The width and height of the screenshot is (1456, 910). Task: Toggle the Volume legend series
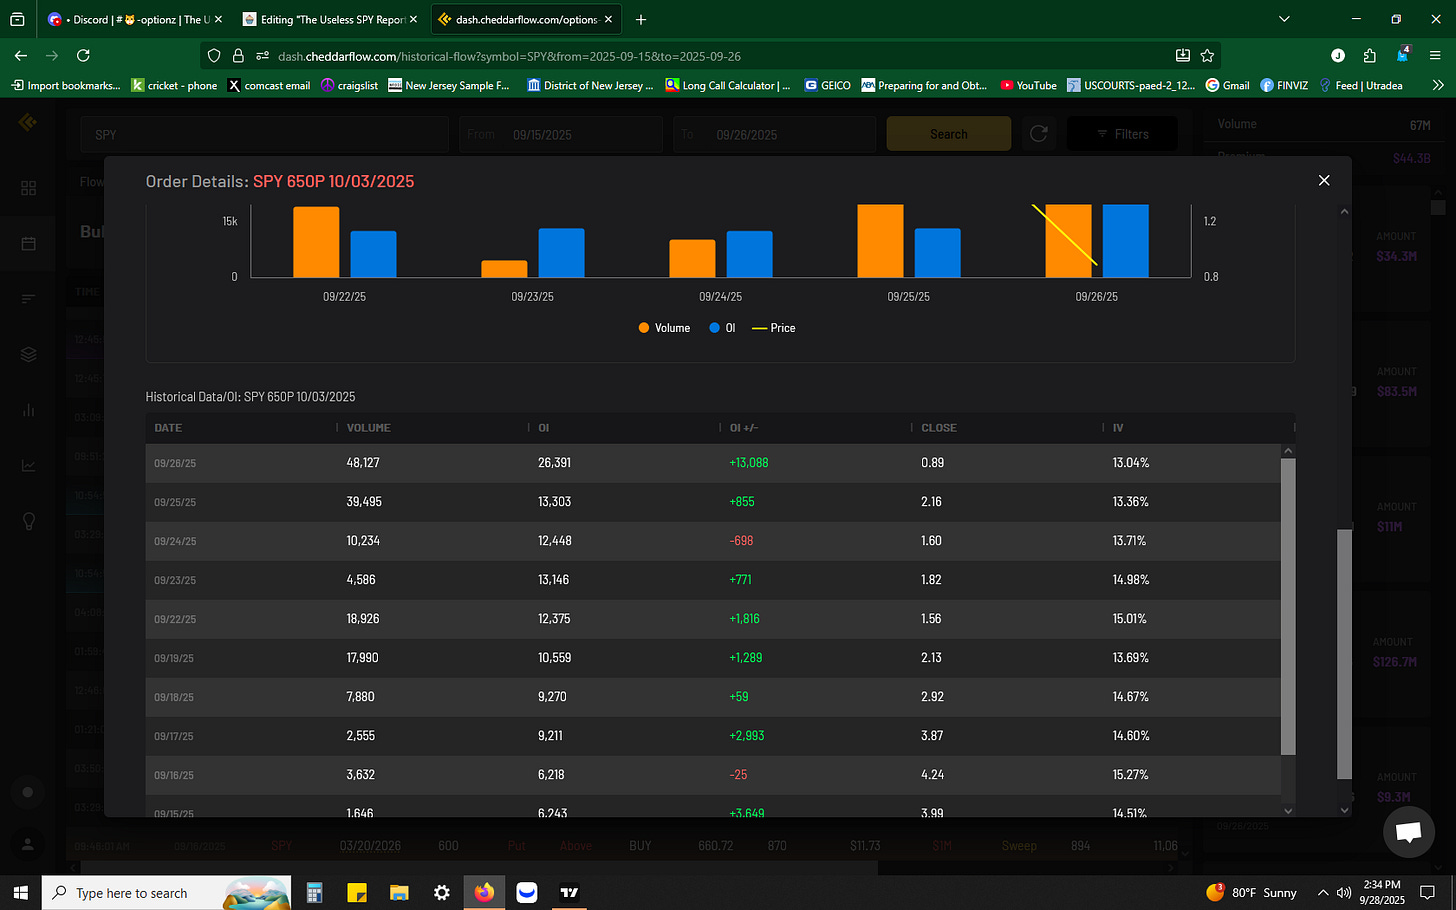[664, 328]
